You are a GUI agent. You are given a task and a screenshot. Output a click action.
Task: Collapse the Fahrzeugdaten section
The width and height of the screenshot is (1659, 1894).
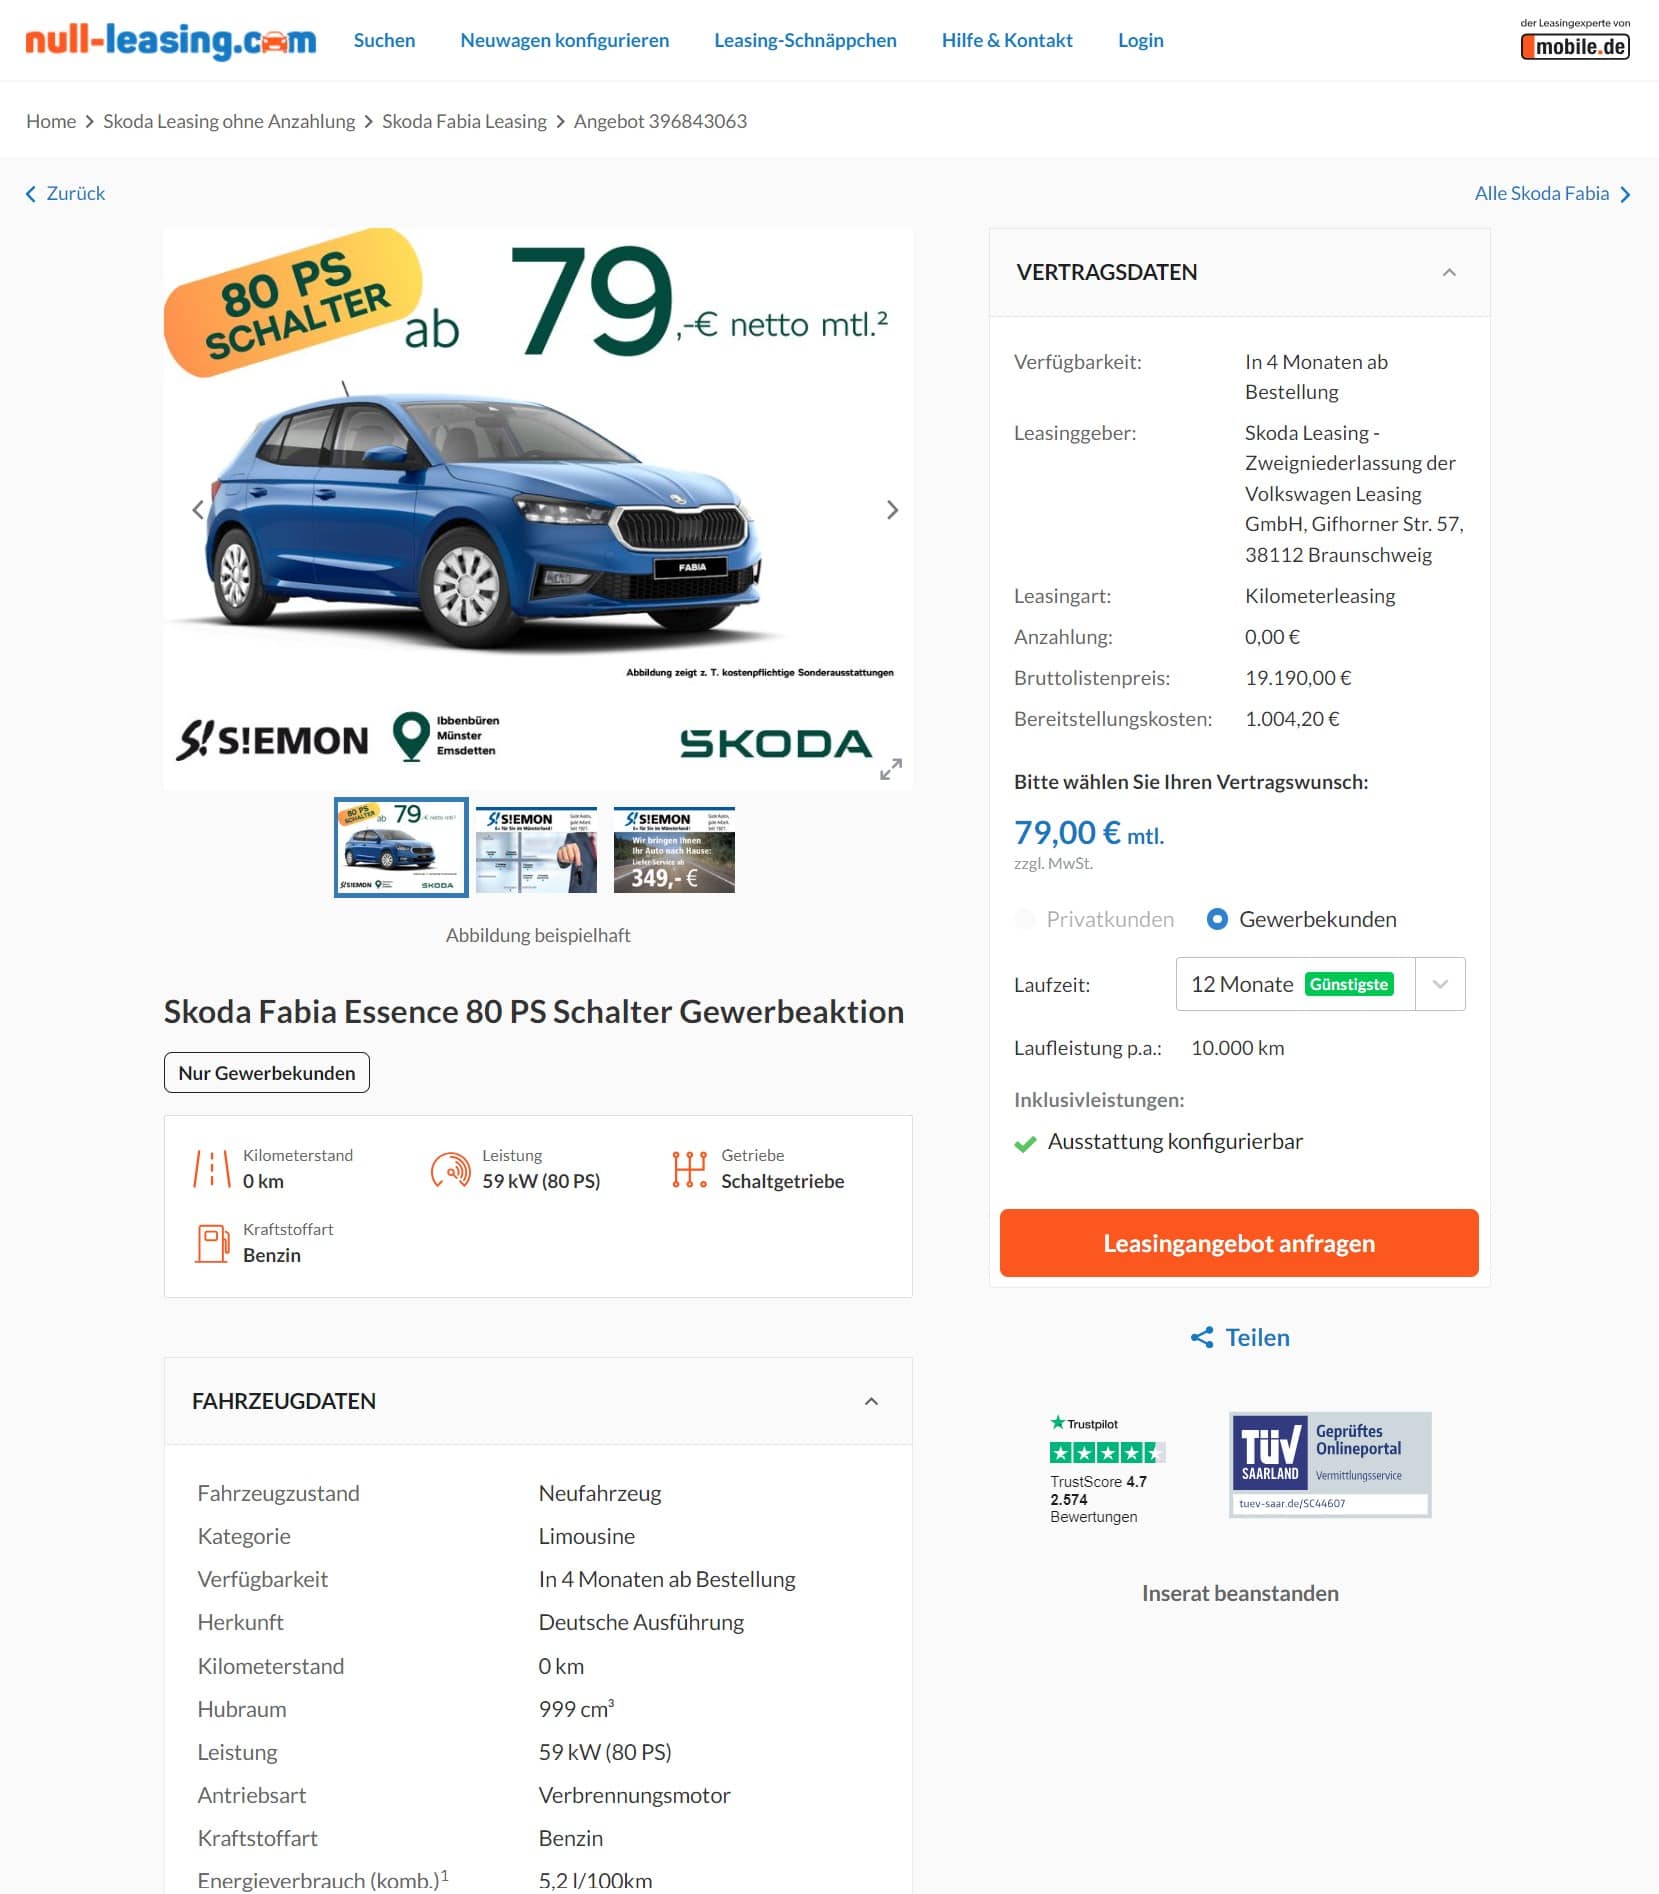click(x=871, y=1401)
